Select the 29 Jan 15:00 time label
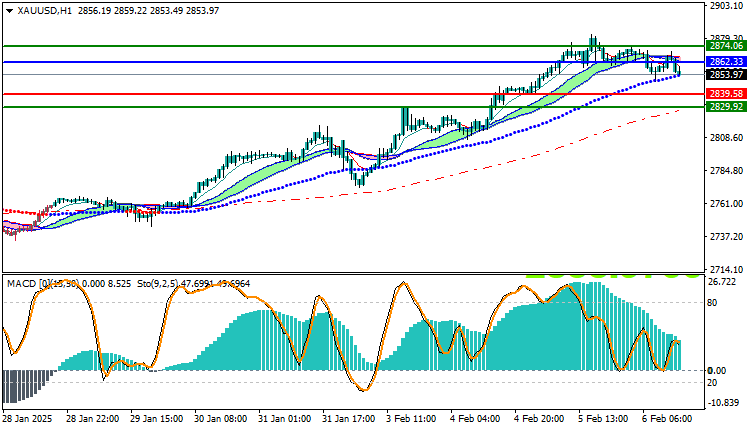The width and height of the screenshot is (750, 430). click(x=156, y=419)
